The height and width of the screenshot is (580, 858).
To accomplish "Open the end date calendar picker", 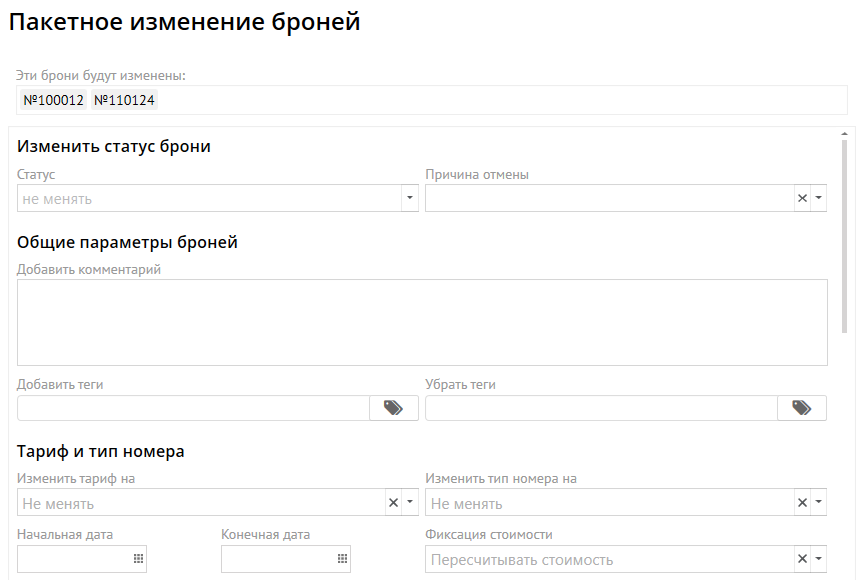I will tap(343, 559).
